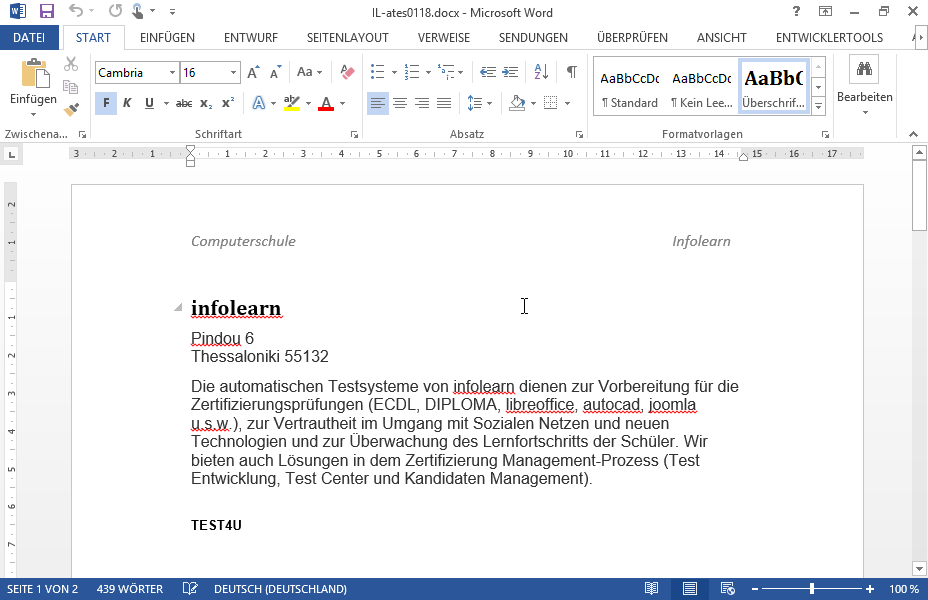Switch to web layout view
Screen dimensions: 928x600
[x=727, y=589]
